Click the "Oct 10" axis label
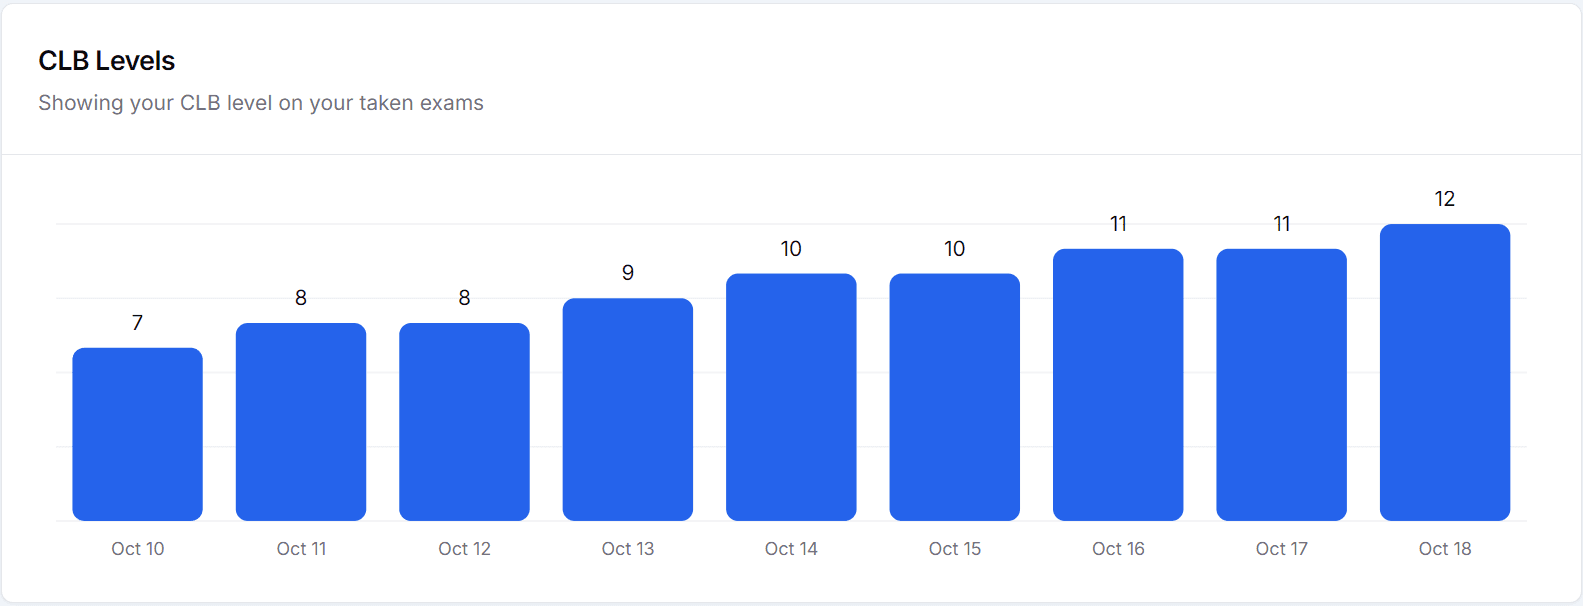 (x=137, y=549)
